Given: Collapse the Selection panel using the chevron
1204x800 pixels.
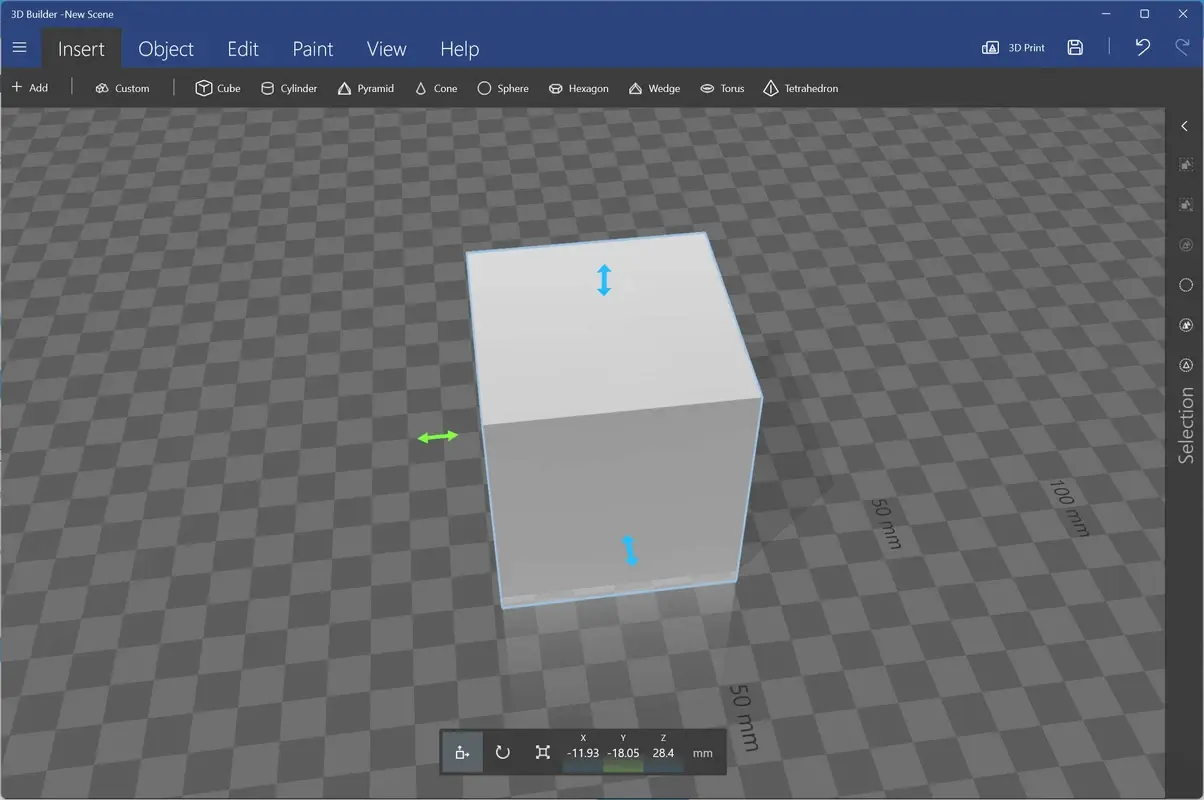Looking at the screenshot, I should 1185,126.
